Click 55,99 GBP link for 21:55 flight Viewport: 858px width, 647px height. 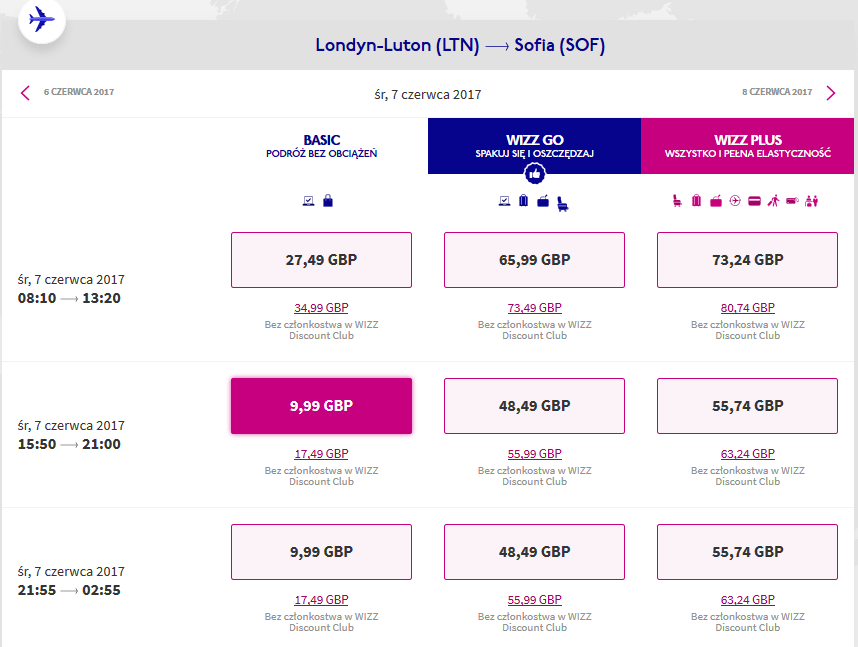coord(535,600)
